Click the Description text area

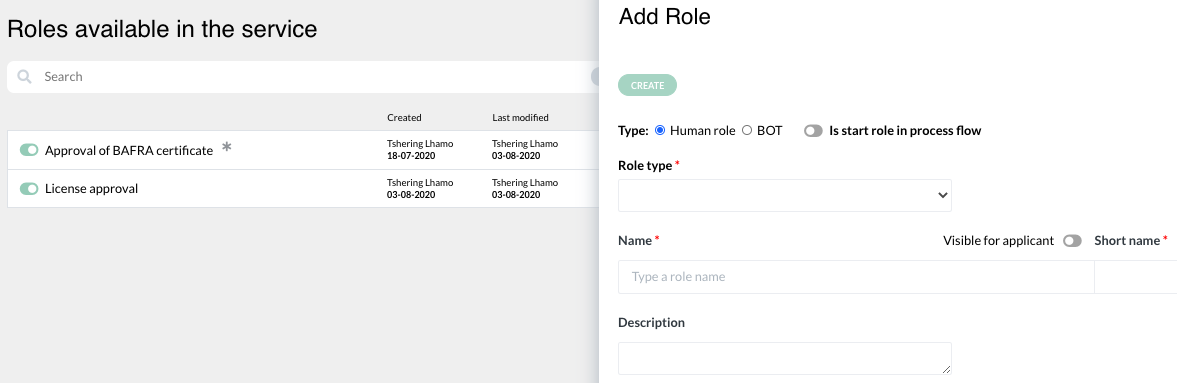tap(784, 358)
